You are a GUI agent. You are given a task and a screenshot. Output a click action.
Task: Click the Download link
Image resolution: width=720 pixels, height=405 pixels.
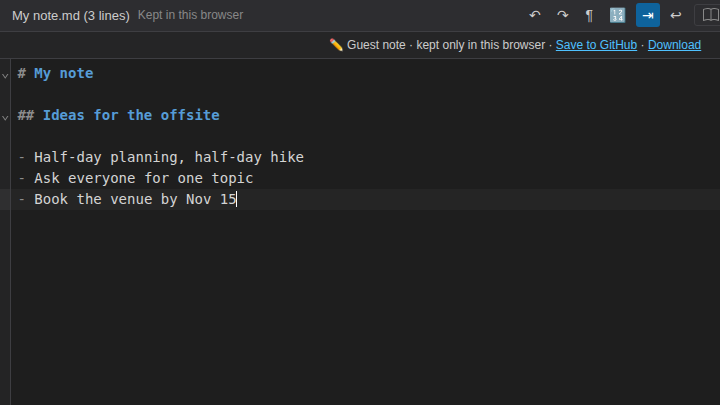674,45
